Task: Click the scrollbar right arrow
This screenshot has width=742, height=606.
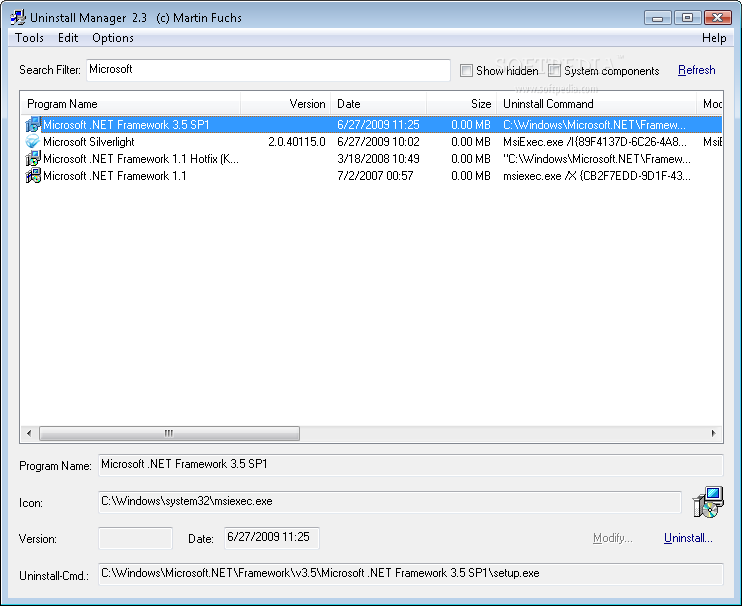Action: 713,433
